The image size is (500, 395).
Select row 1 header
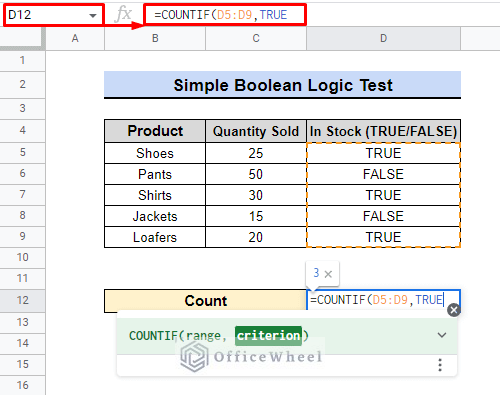[x=22, y=61]
